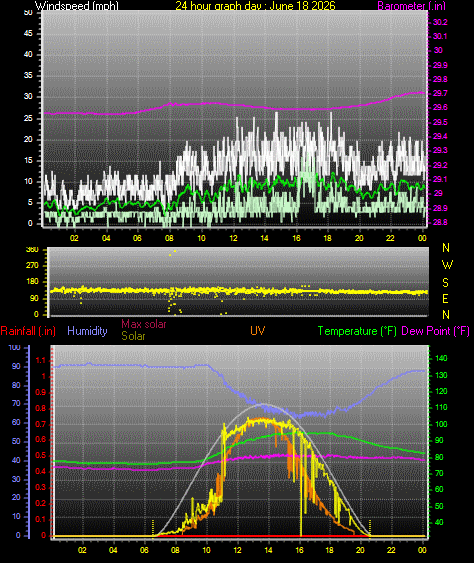Click the 'Max solar' legend label
Image resolution: width=474 pixels, height=563 pixels.
coord(144,324)
